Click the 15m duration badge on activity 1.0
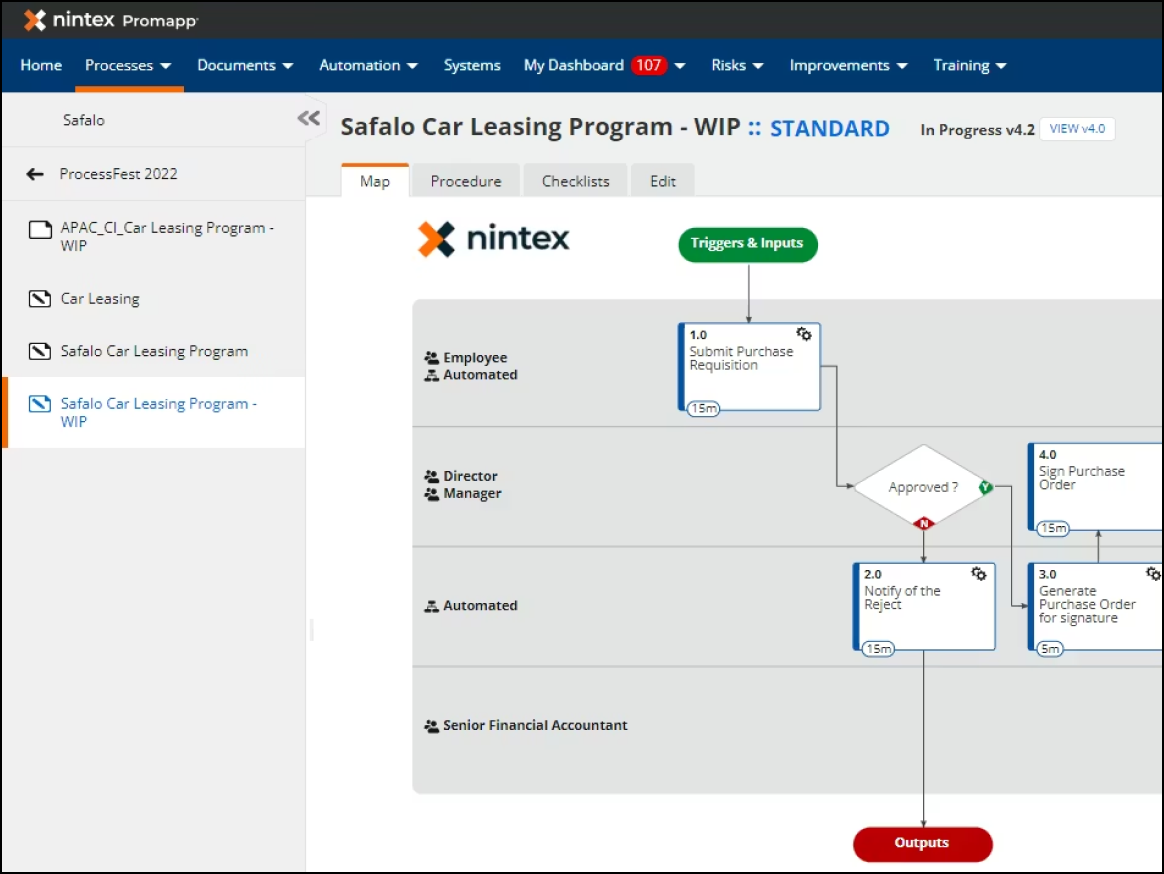 point(704,408)
